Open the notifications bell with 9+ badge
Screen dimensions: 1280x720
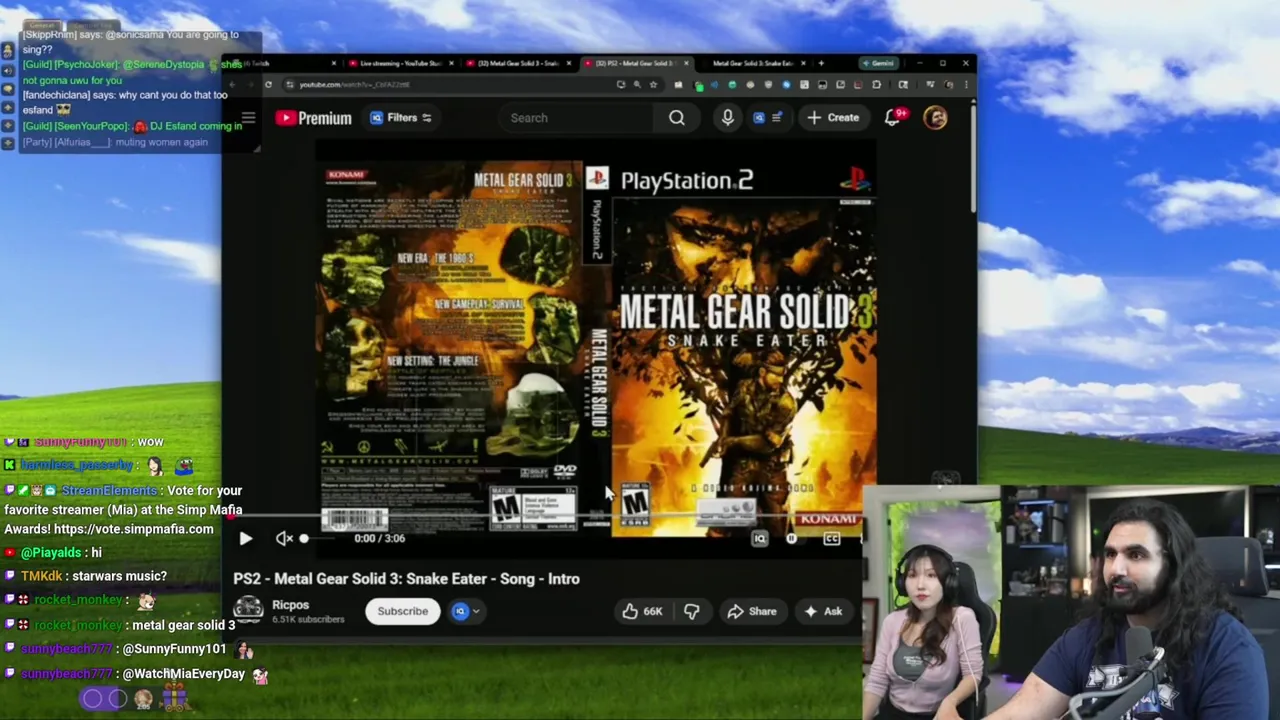pyautogui.click(x=893, y=118)
